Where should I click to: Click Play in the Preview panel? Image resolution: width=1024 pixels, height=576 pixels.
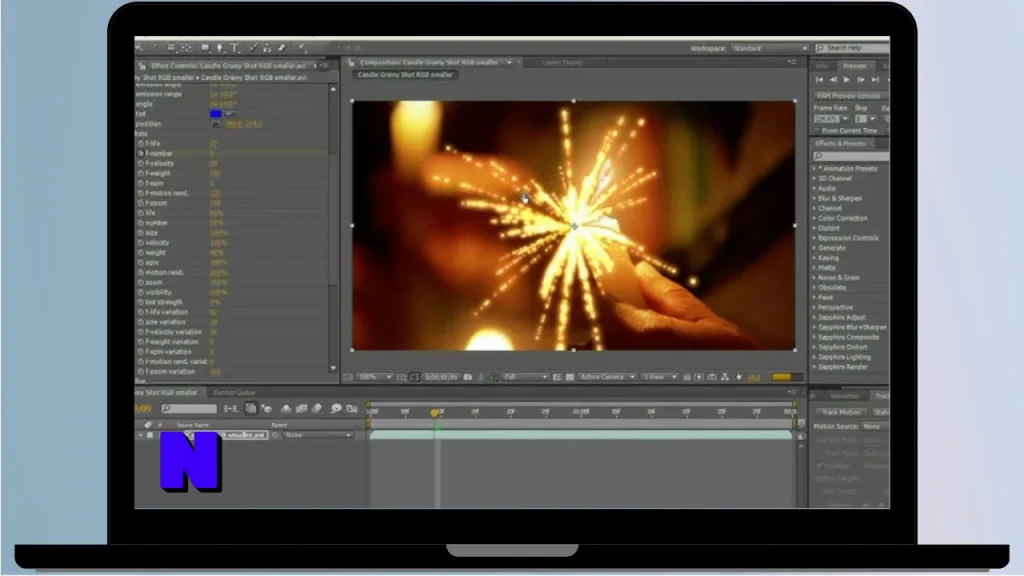tap(847, 80)
